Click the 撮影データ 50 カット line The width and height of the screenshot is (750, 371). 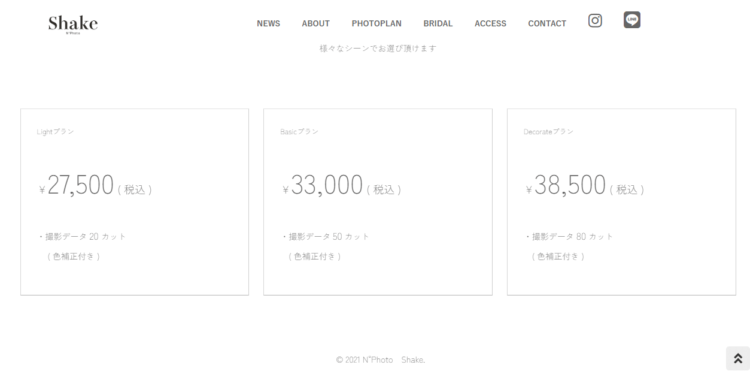point(326,237)
